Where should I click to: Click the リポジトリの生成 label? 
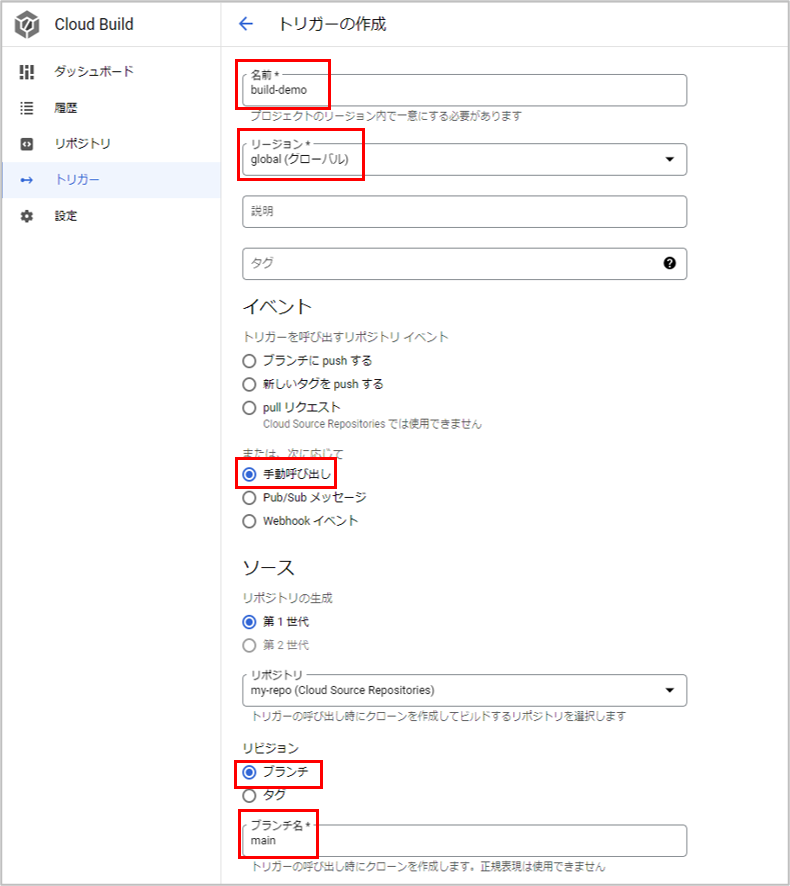pos(288,598)
